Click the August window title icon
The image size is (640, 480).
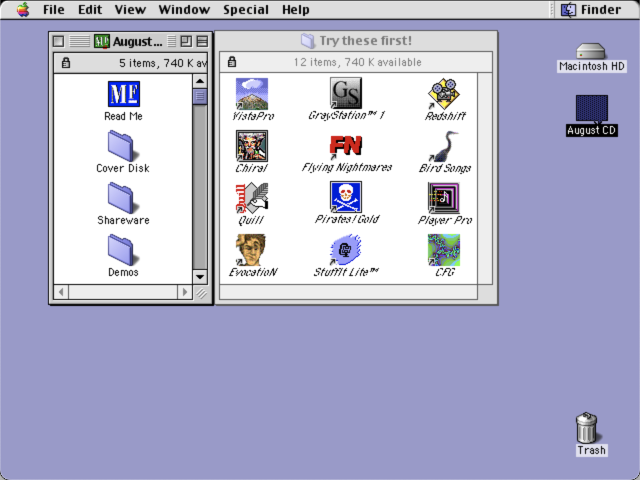pos(102,41)
